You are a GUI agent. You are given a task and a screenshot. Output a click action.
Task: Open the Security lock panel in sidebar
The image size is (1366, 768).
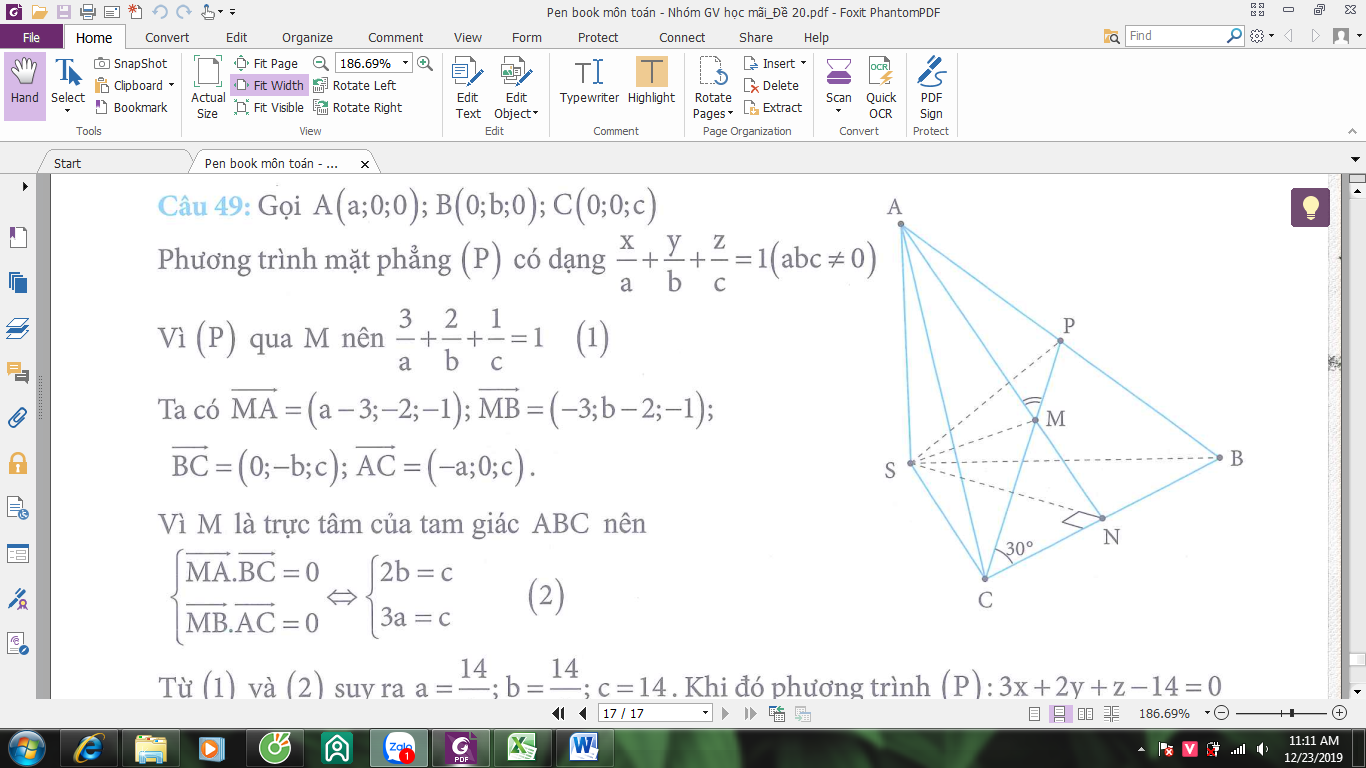(x=18, y=463)
